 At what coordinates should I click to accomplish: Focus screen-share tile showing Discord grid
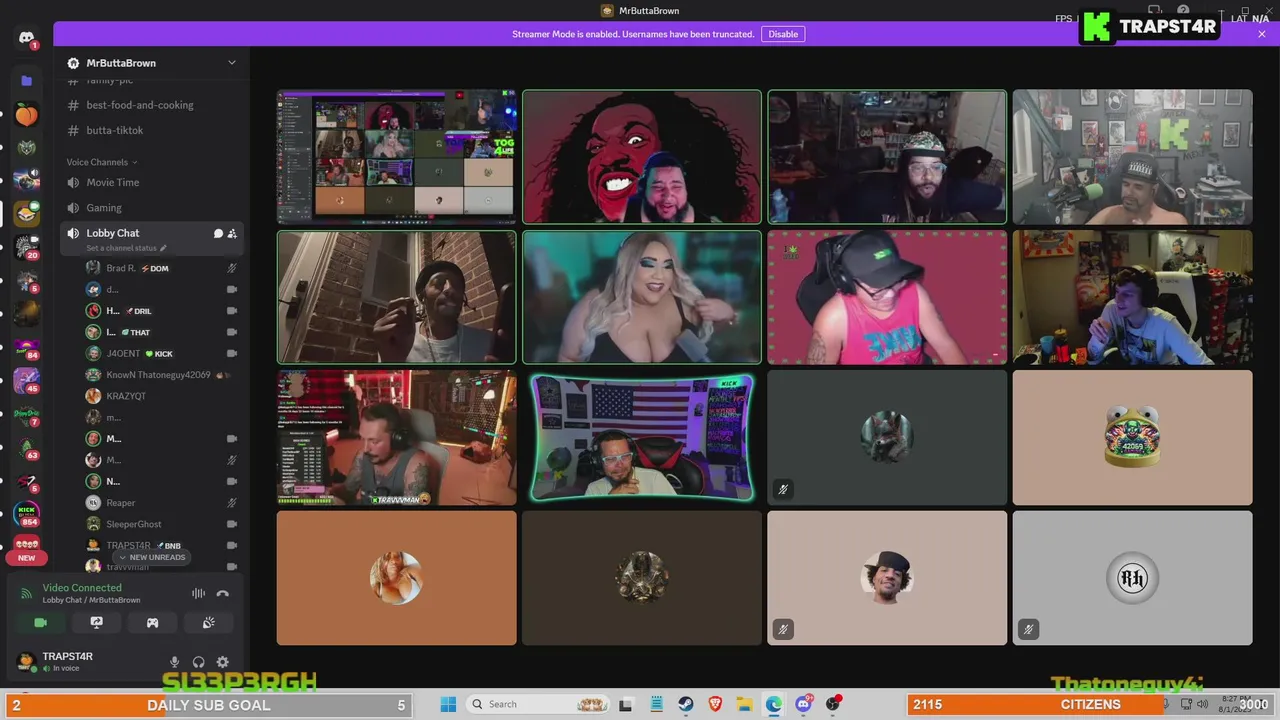397,157
